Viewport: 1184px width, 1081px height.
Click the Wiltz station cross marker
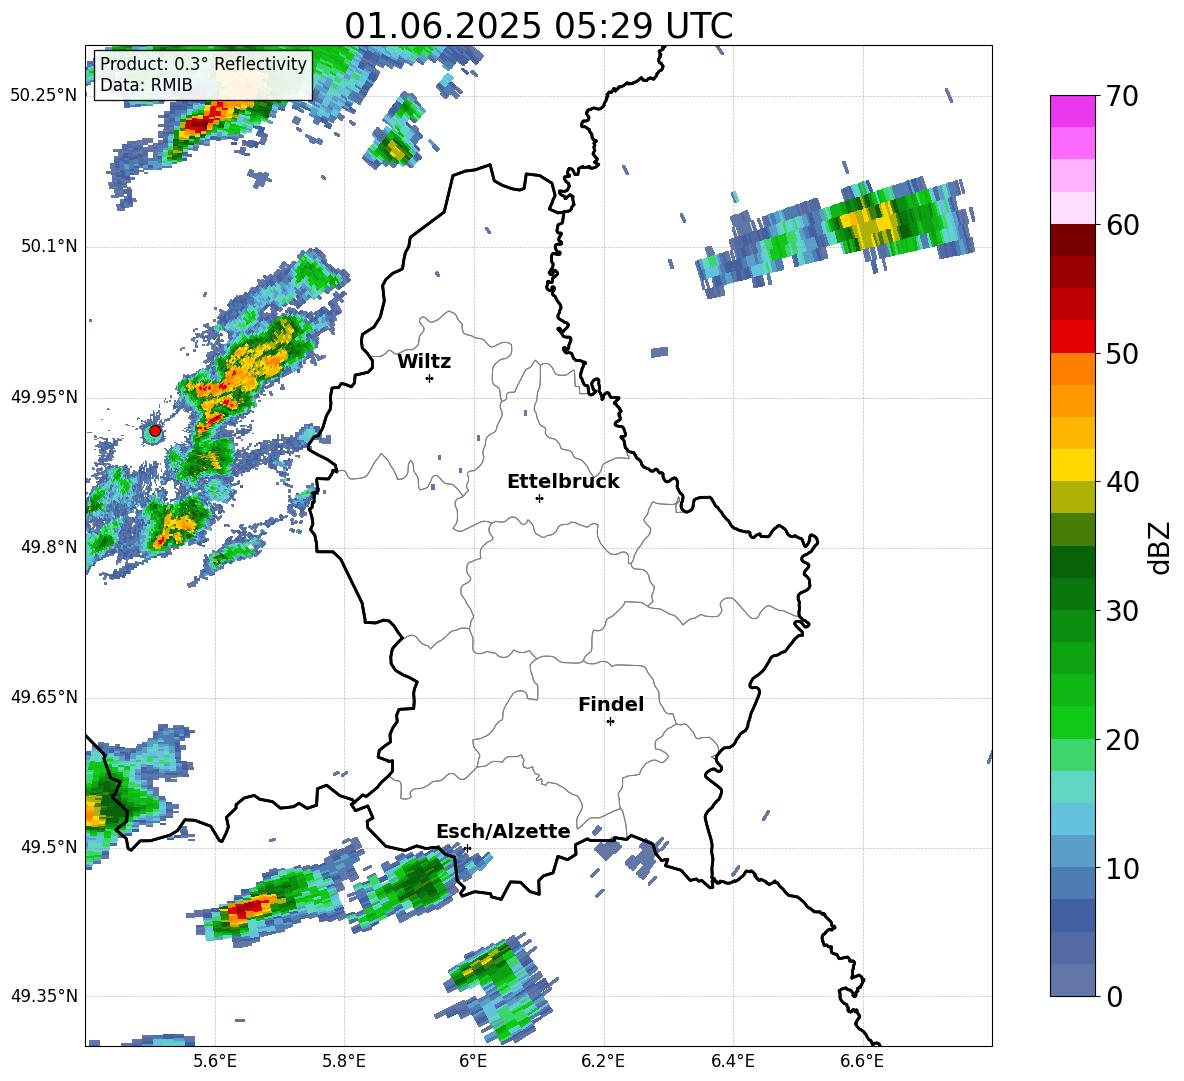point(430,378)
